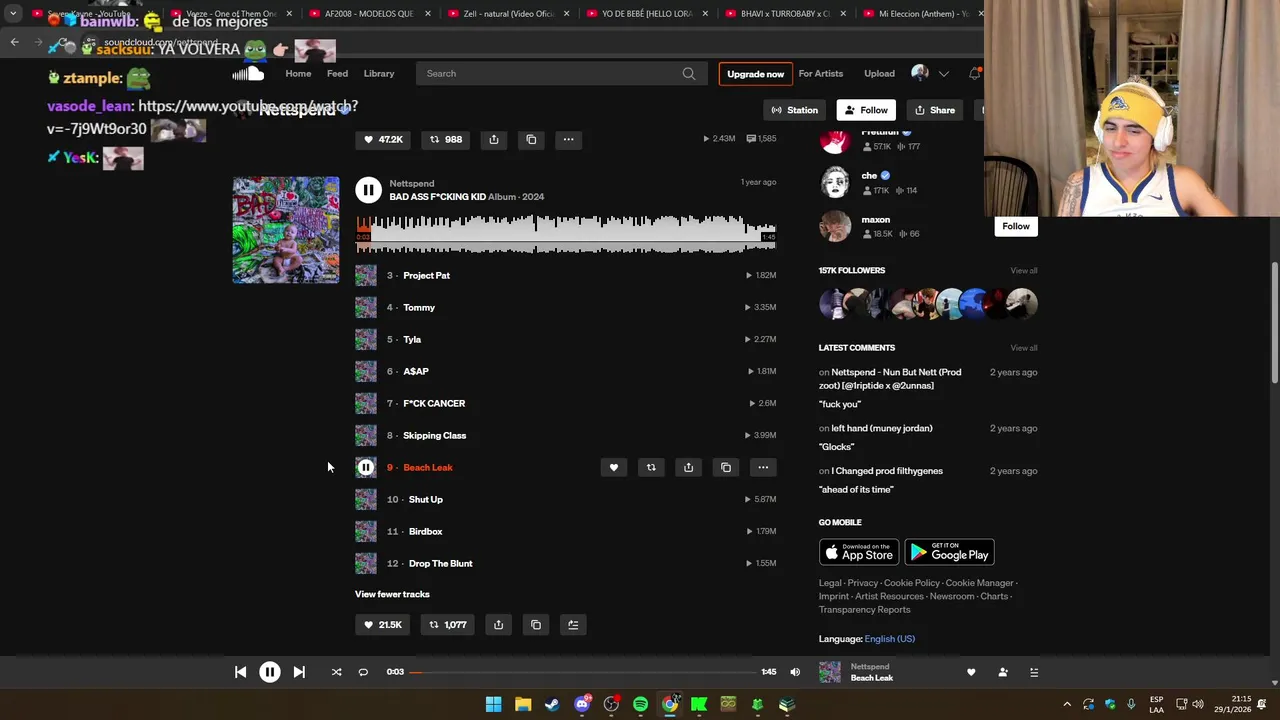
Task: Open the App Store download badge
Action: 859,552
